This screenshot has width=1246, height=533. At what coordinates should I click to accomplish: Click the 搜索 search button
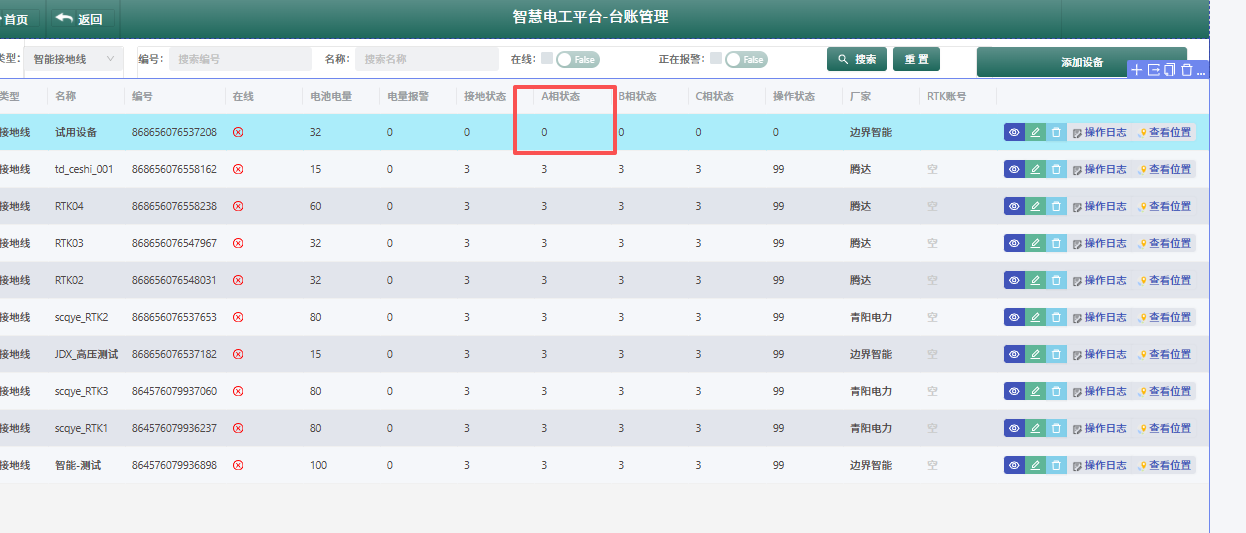pyautogui.click(x=857, y=60)
